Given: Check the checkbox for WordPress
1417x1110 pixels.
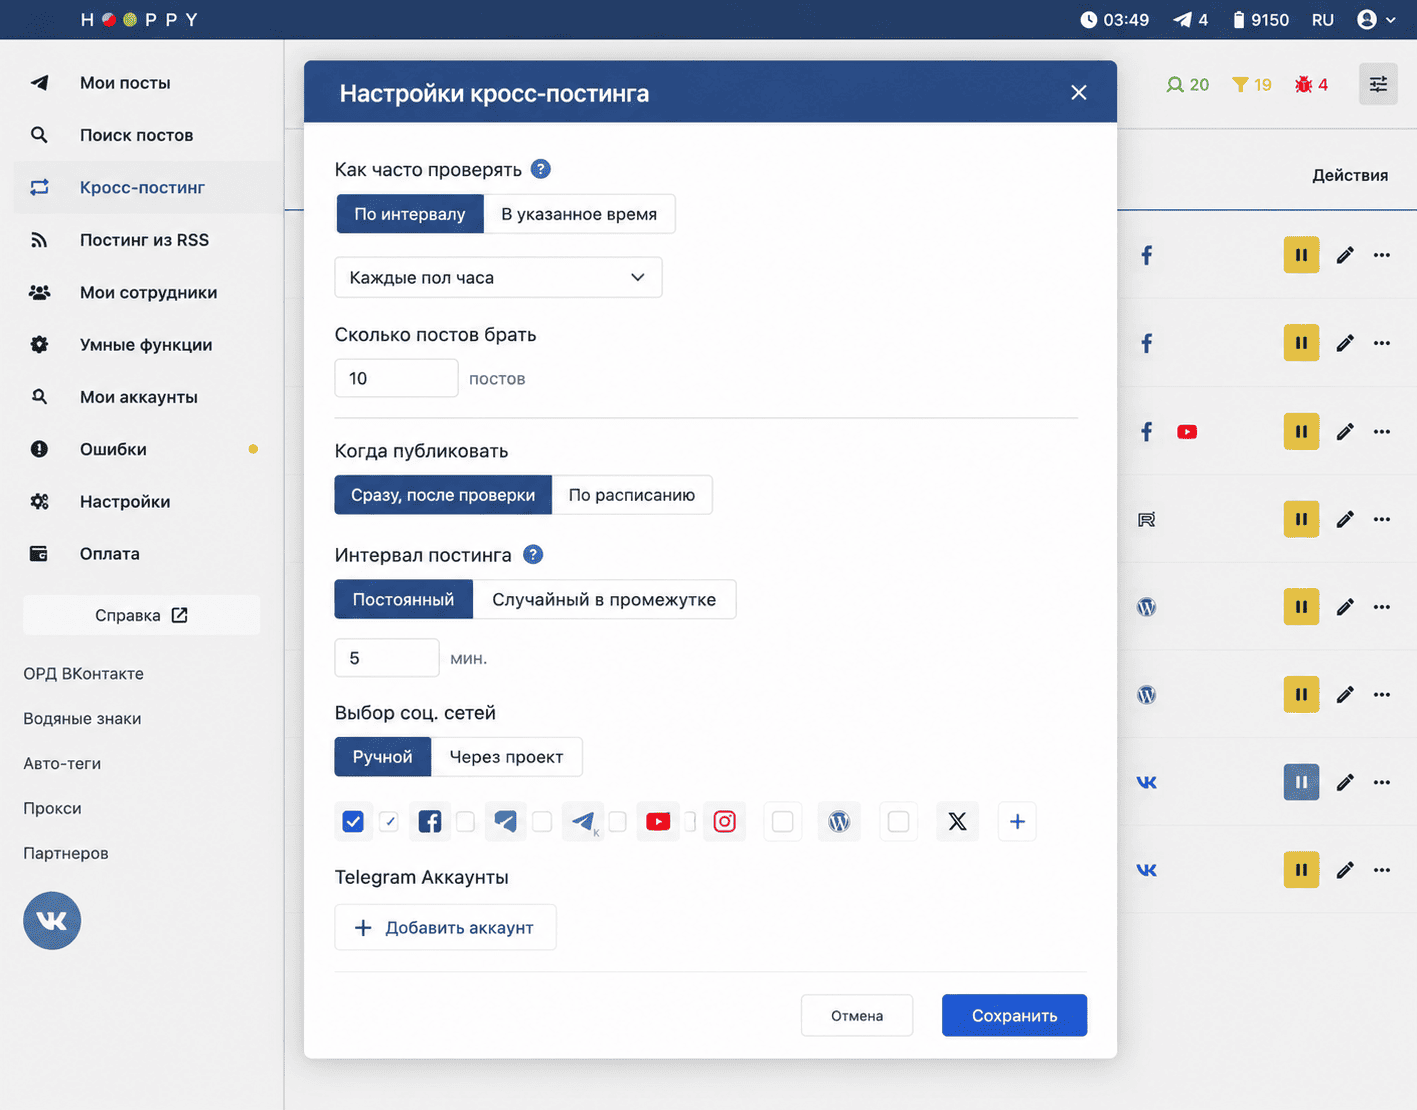Looking at the screenshot, I should tap(783, 822).
